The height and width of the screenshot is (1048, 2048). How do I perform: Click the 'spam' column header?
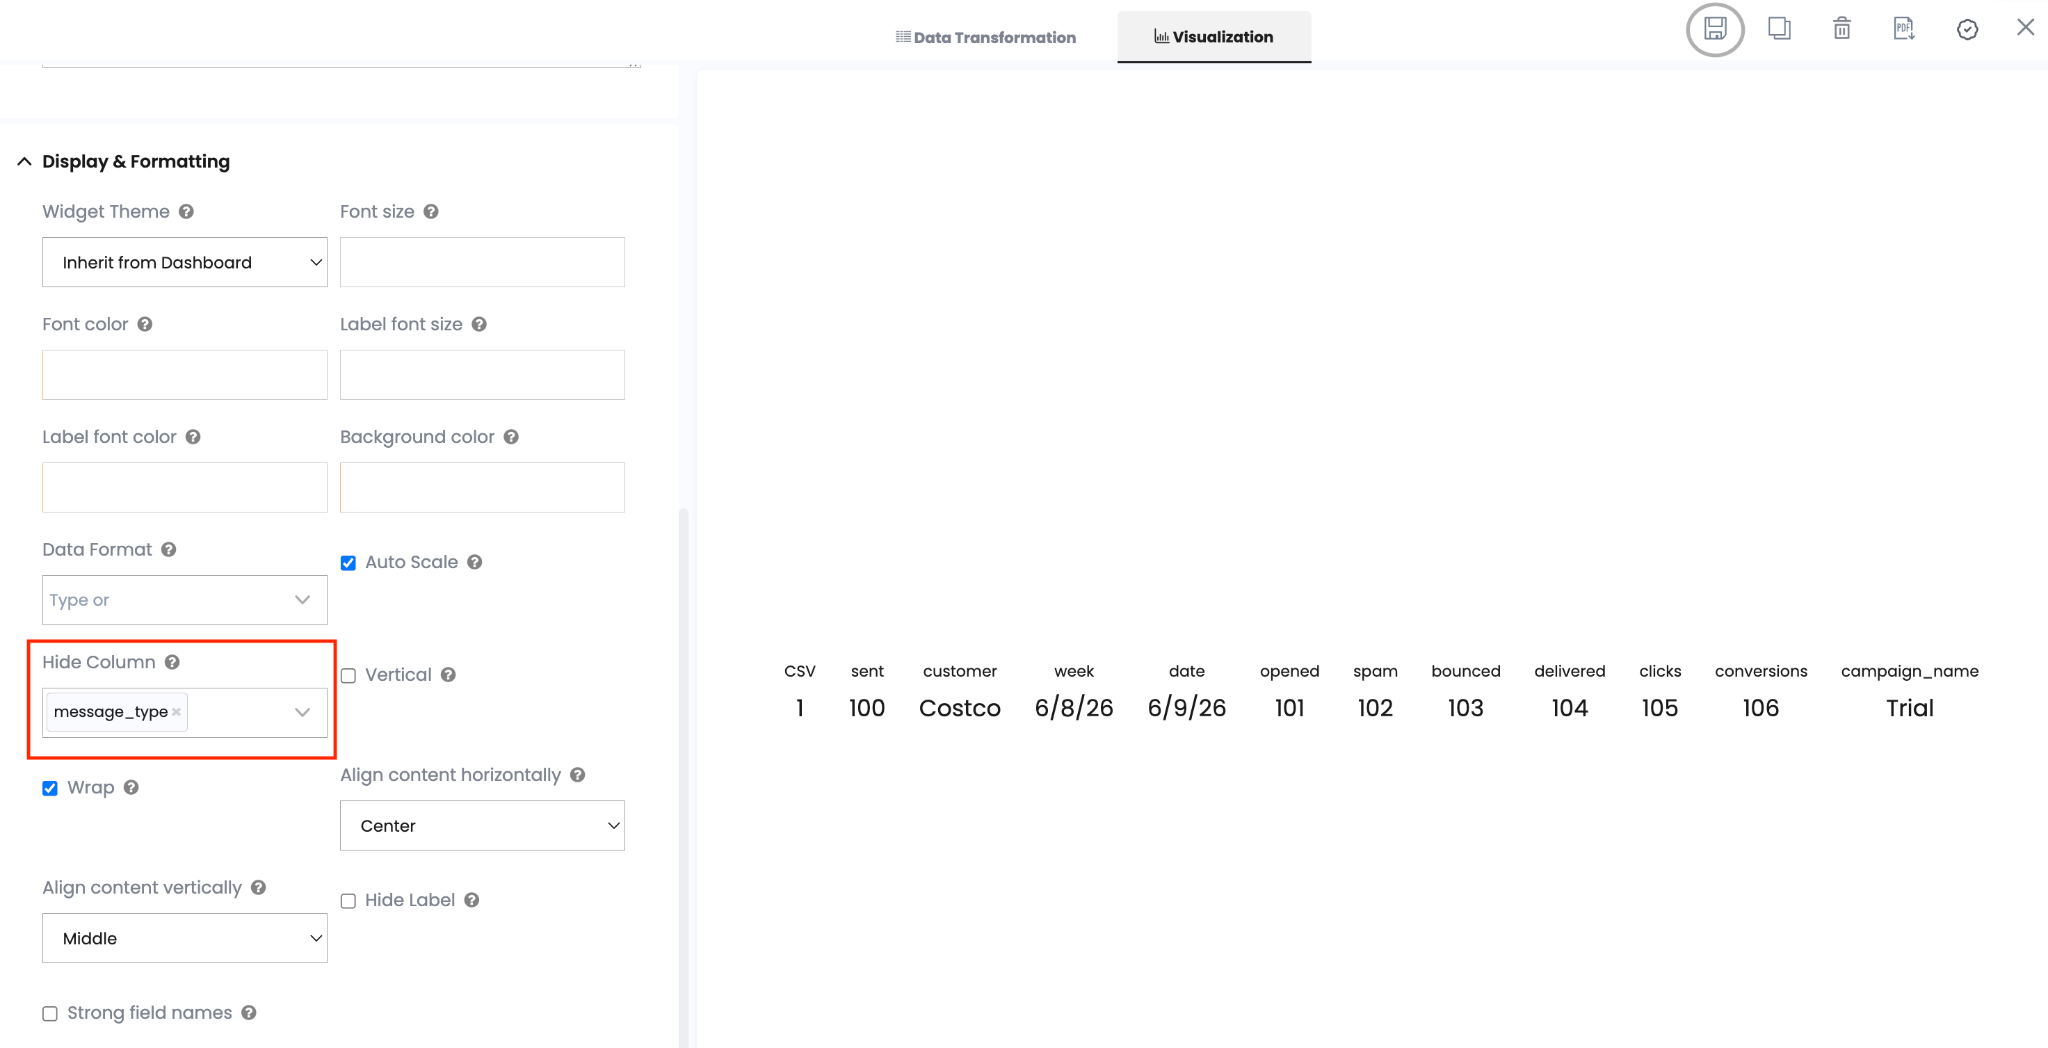coord(1375,671)
